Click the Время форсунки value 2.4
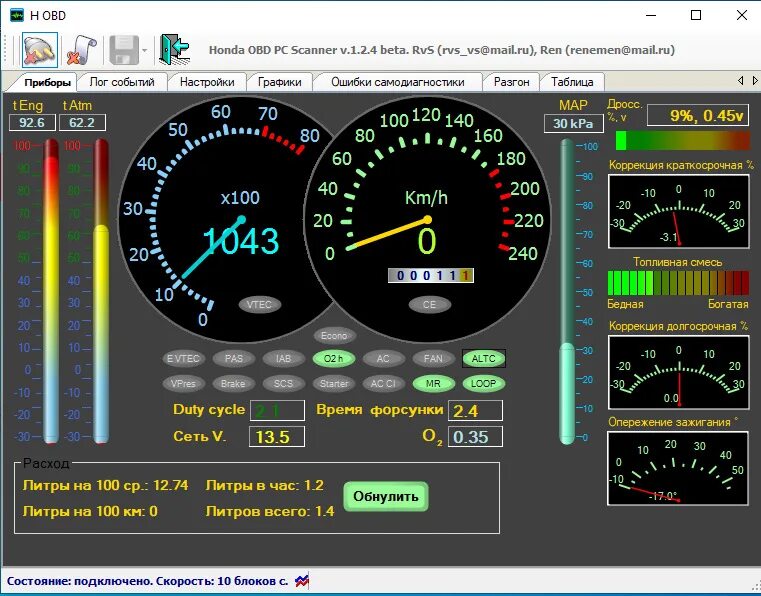761x596 pixels. pyautogui.click(x=475, y=411)
